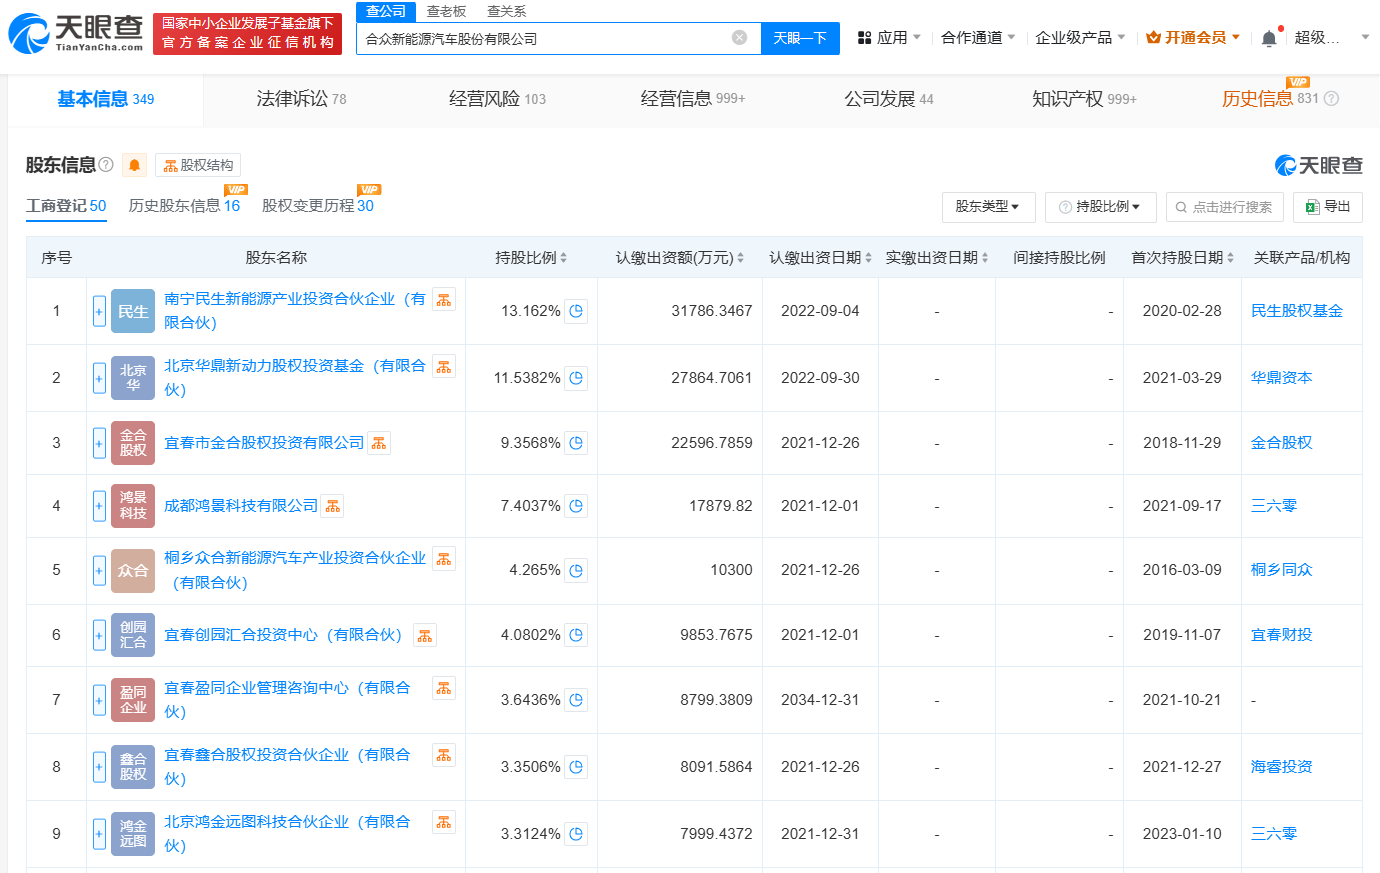This screenshot has width=1380, height=873.
Task: Show pie chart for 4.265% holding
Action: [x=576, y=570]
